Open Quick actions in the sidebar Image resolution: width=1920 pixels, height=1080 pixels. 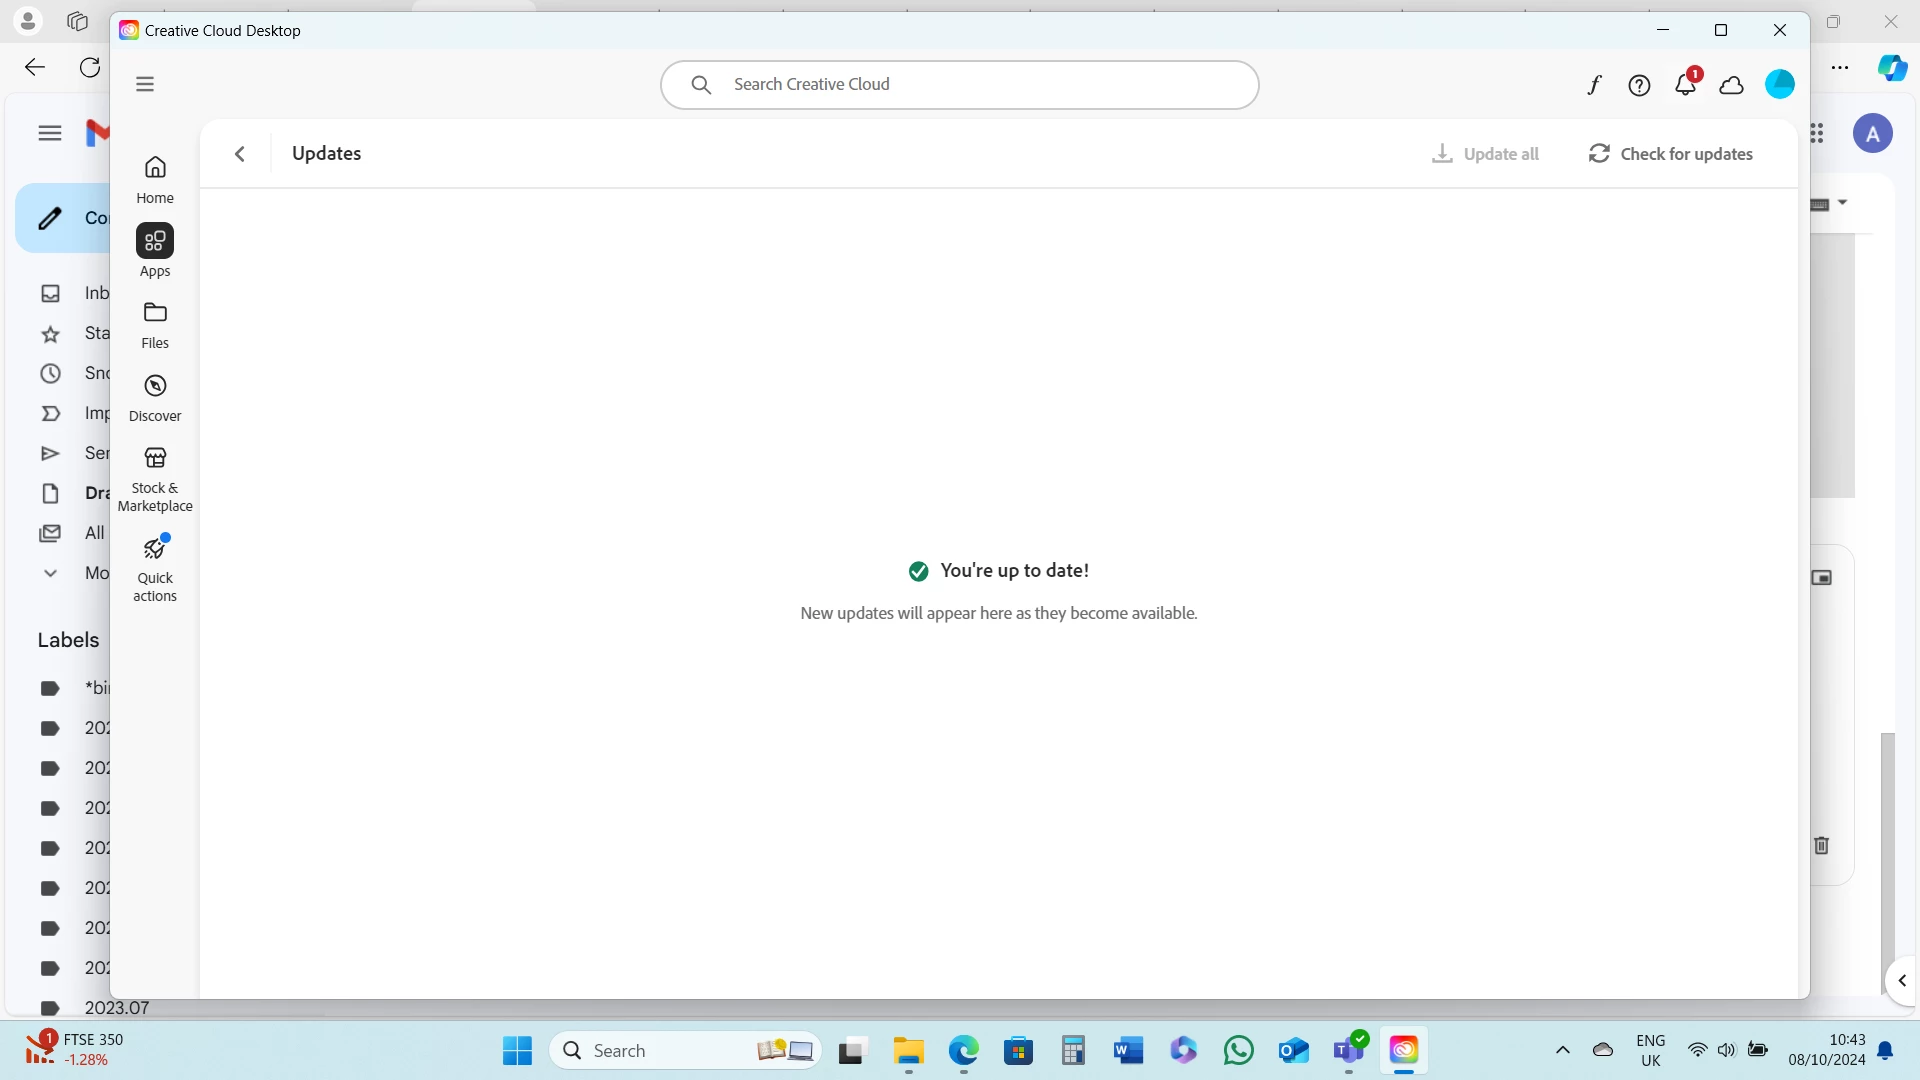tap(155, 567)
